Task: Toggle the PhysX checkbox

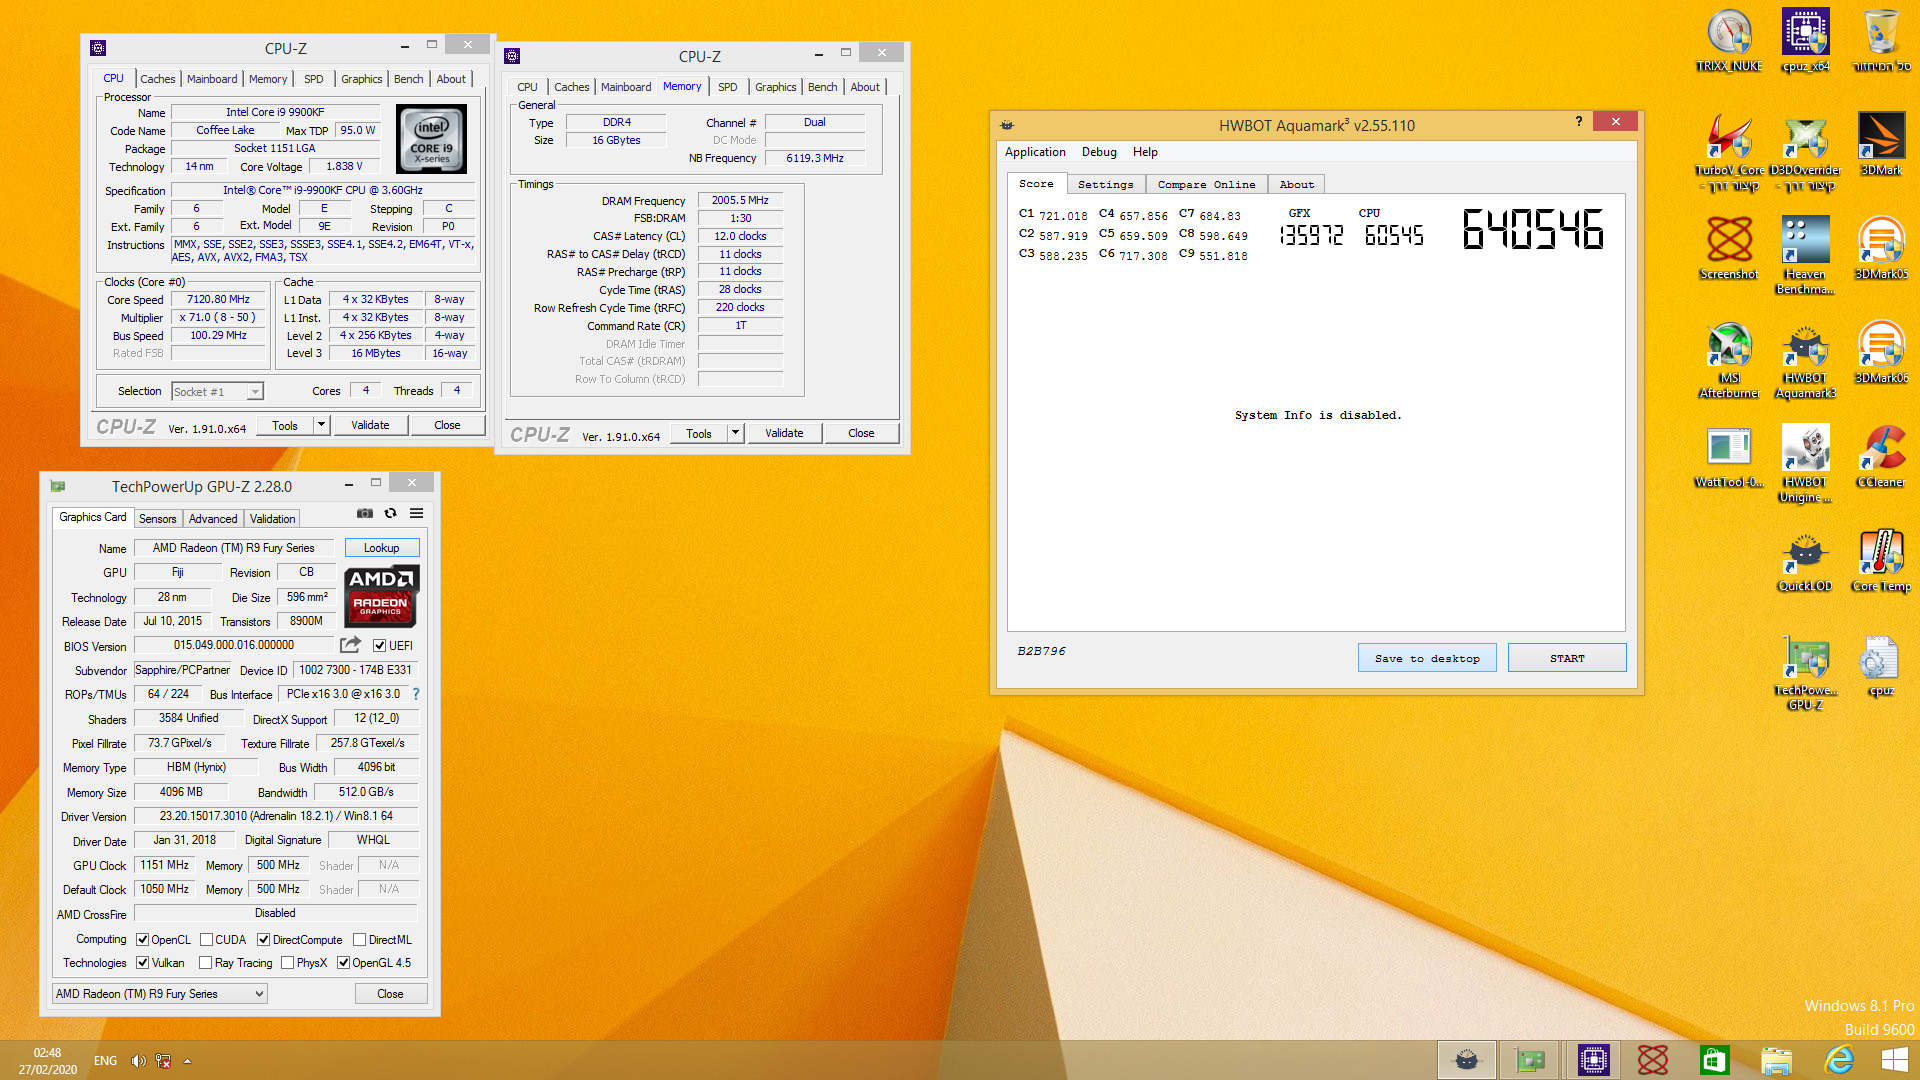Action: click(x=287, y=963)
